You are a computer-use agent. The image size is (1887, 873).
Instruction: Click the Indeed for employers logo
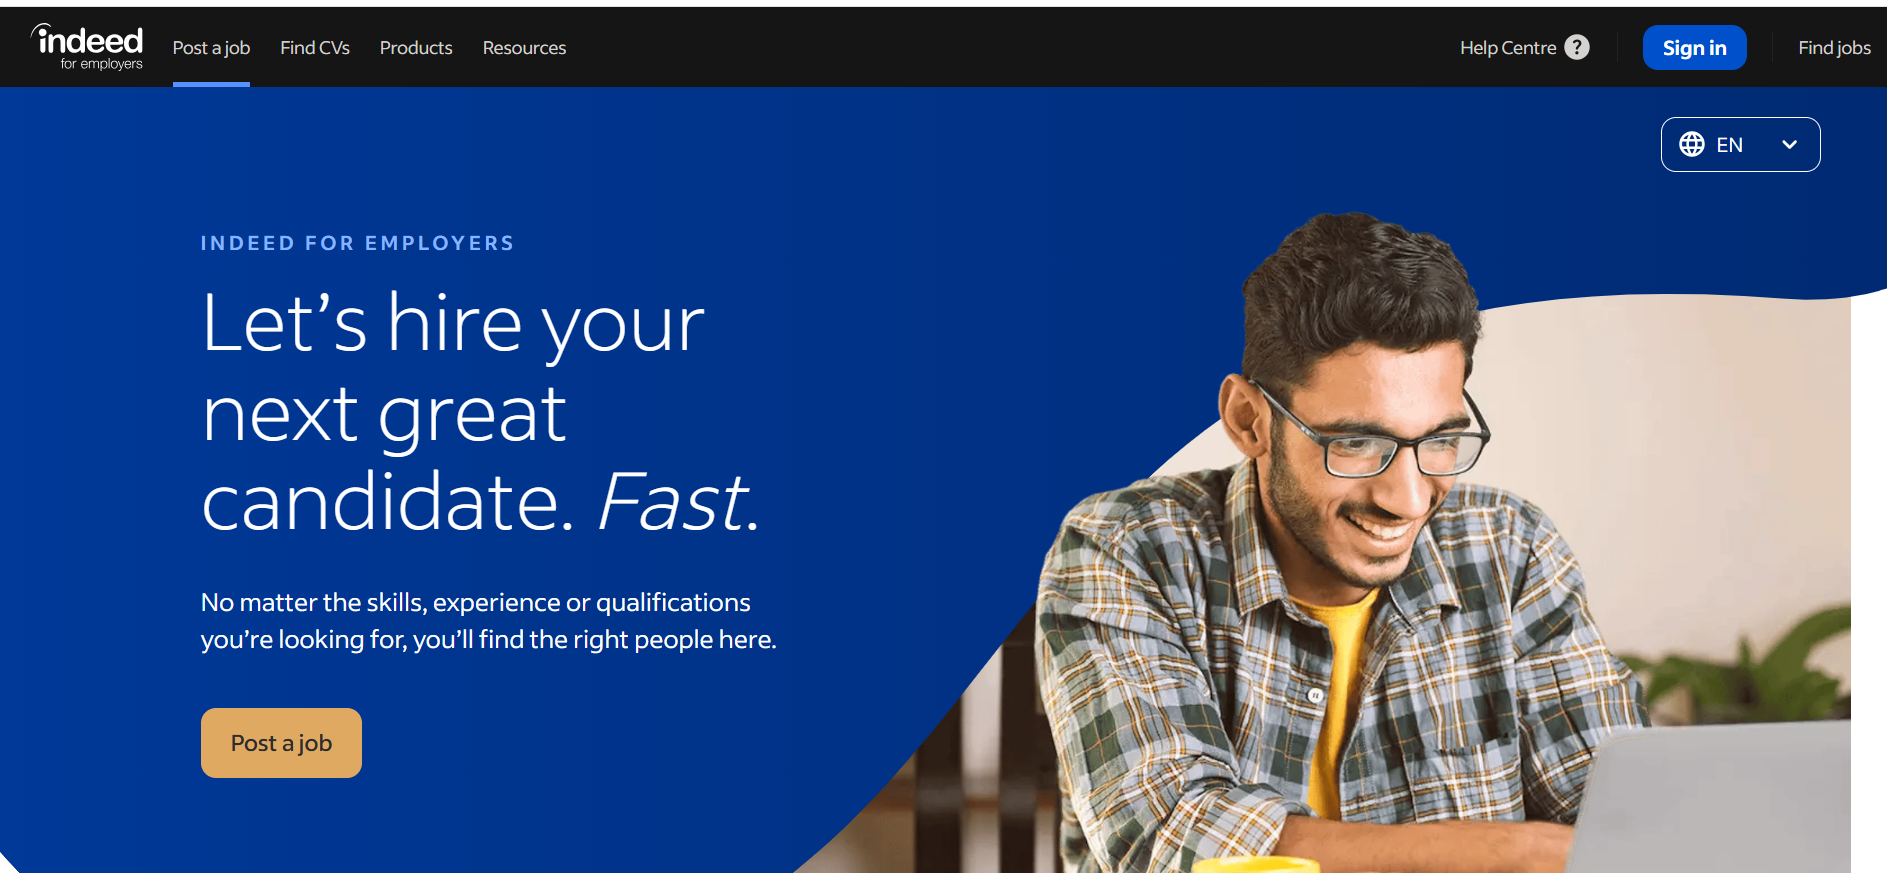click(x=87, y=47)
